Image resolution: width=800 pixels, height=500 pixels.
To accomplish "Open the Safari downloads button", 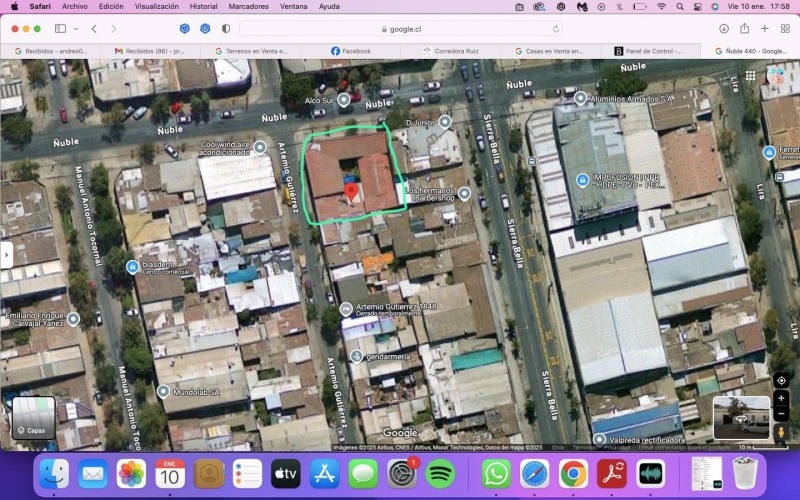I will point(723,29).
